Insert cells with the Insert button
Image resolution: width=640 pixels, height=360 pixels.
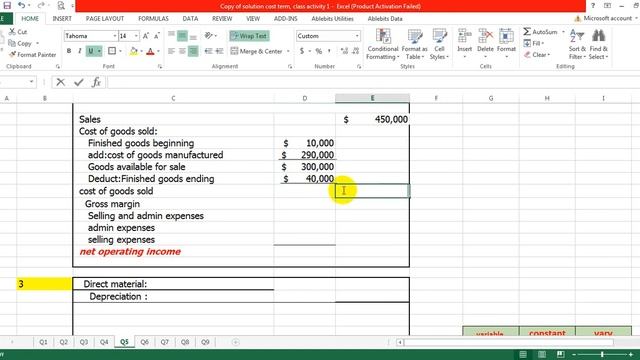464,43
